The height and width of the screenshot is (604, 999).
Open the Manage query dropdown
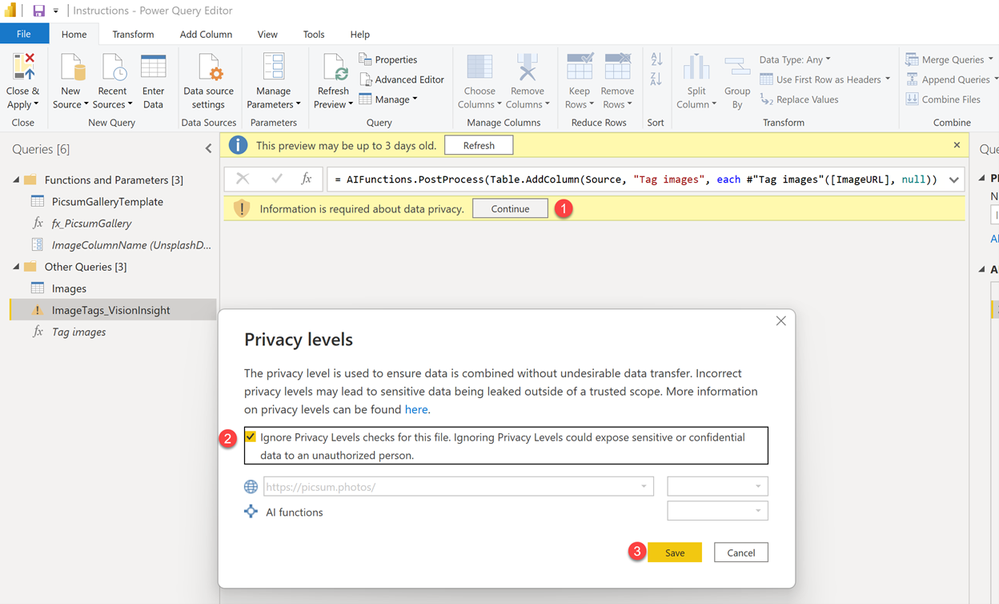coord(388,99)
